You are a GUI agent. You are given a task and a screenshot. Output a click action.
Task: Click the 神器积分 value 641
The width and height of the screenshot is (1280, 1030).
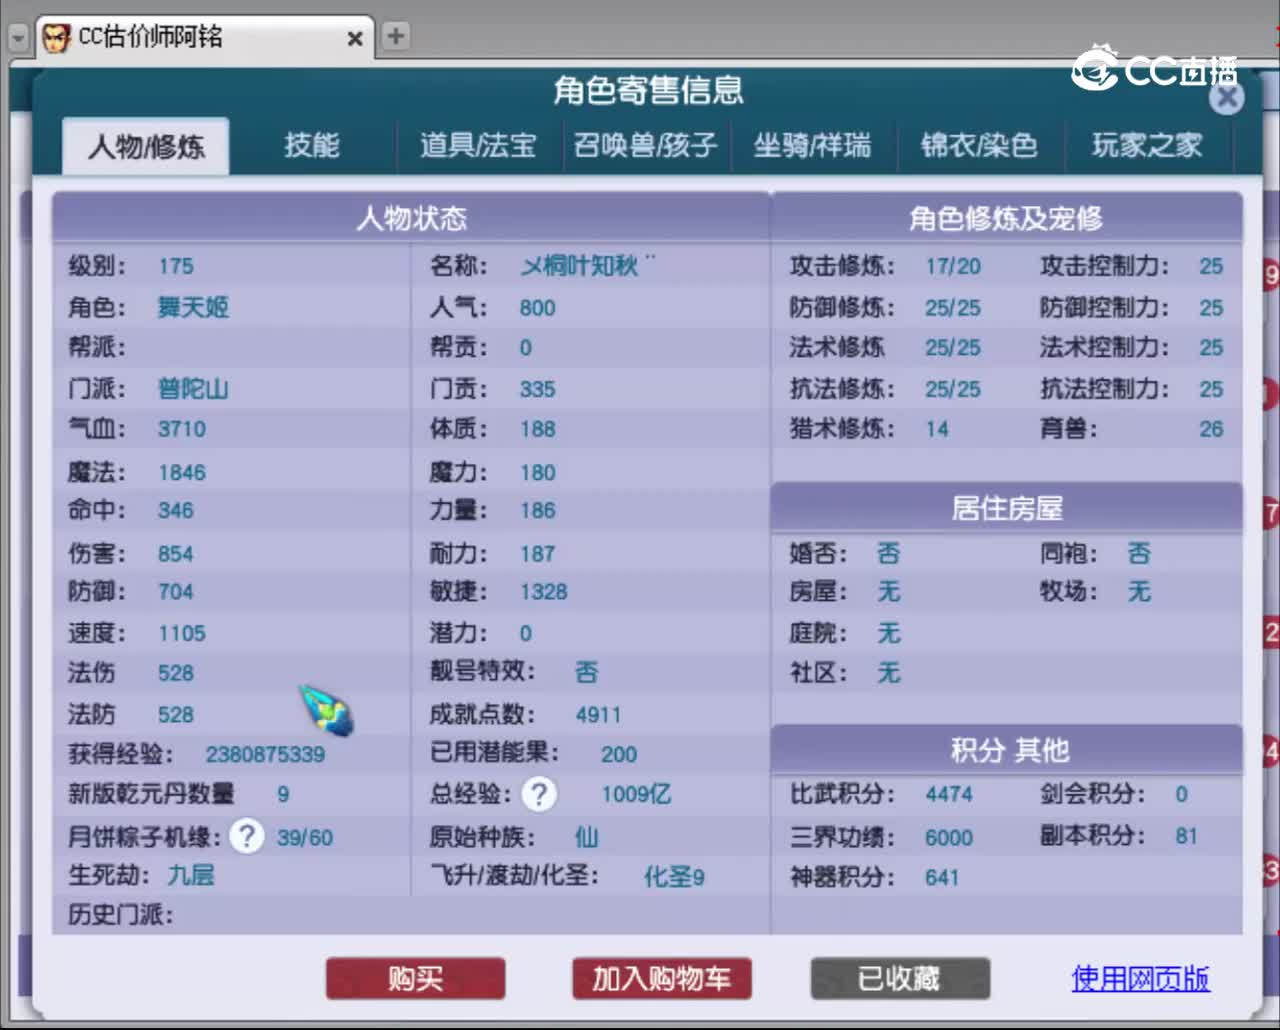pyautogui.click(x=942, y=877)
